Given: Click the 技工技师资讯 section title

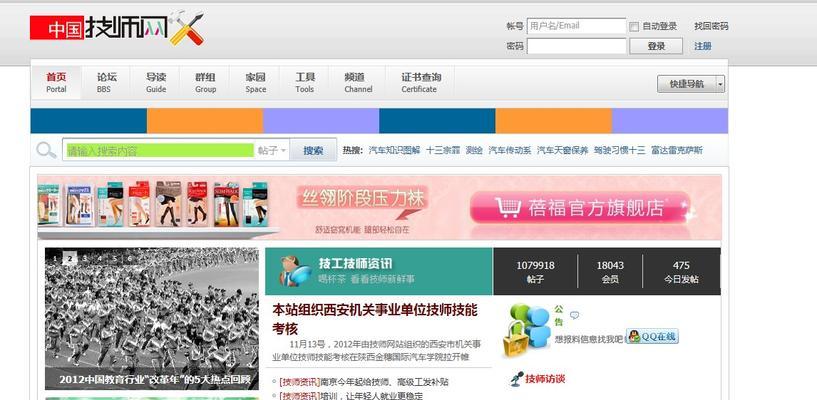Looking at the screenshot, I should [355, 264].
